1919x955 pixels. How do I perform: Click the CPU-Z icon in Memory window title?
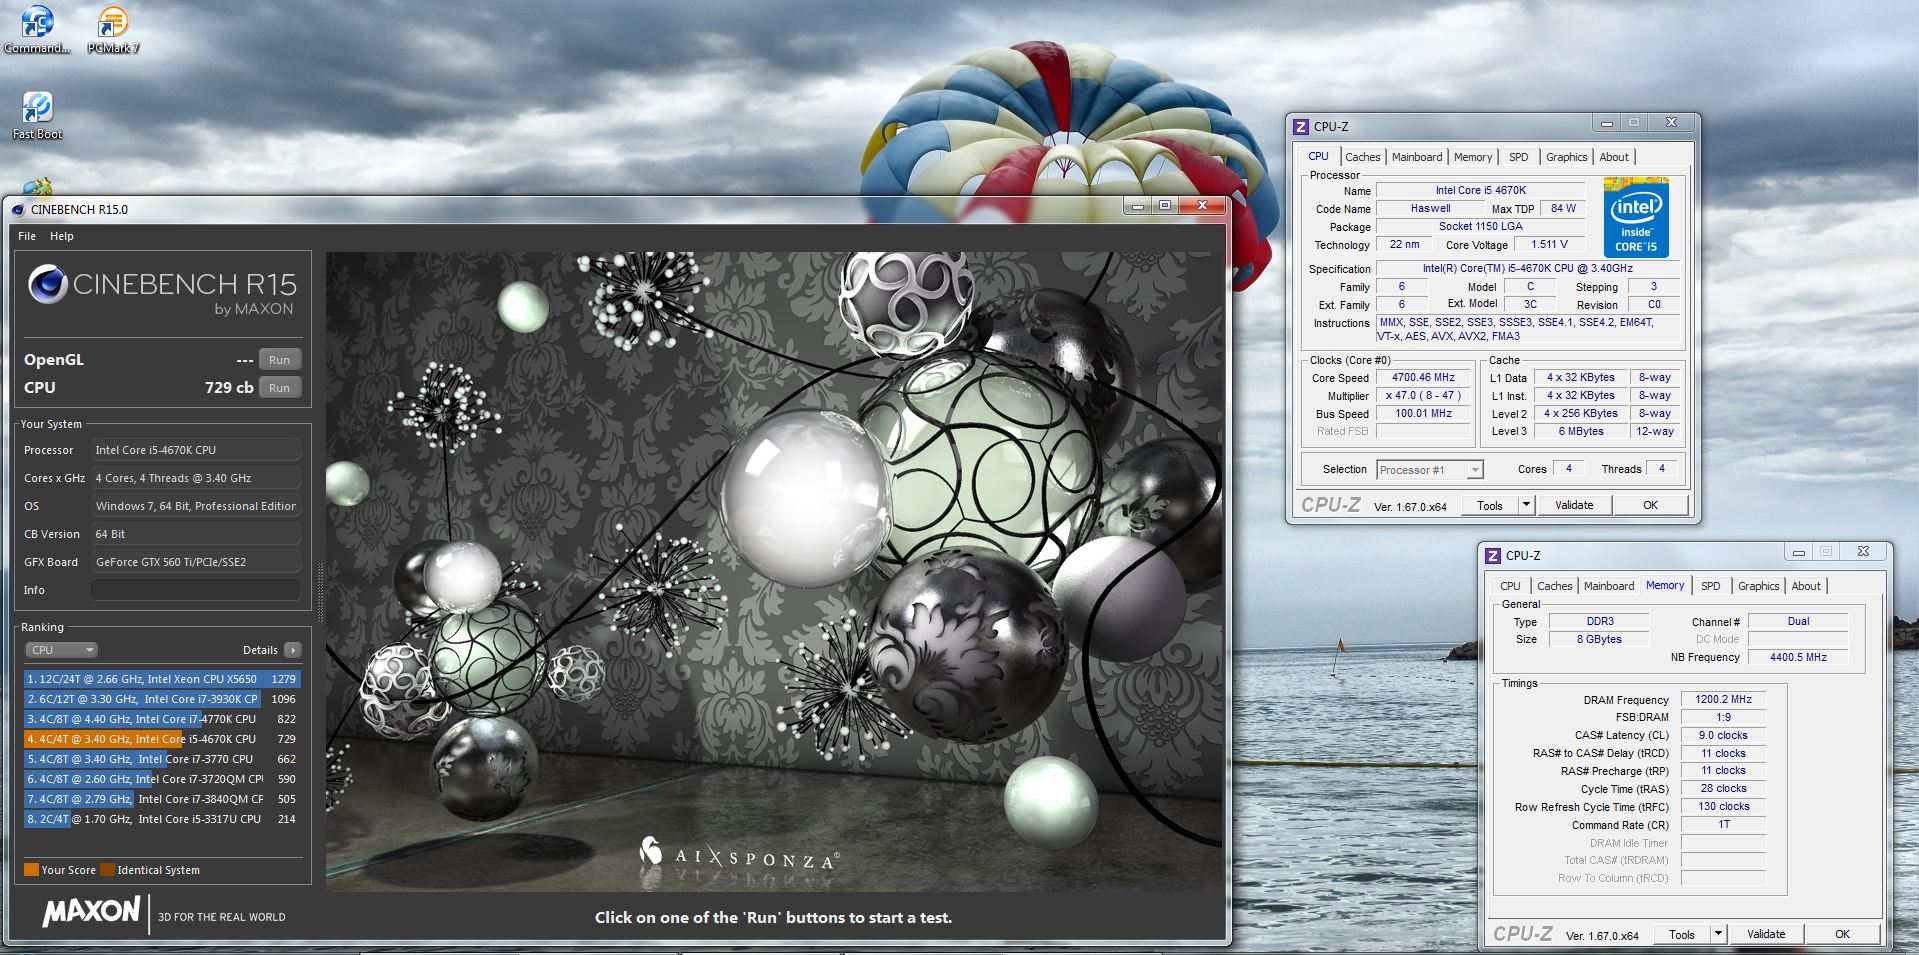coord(1493,555)
